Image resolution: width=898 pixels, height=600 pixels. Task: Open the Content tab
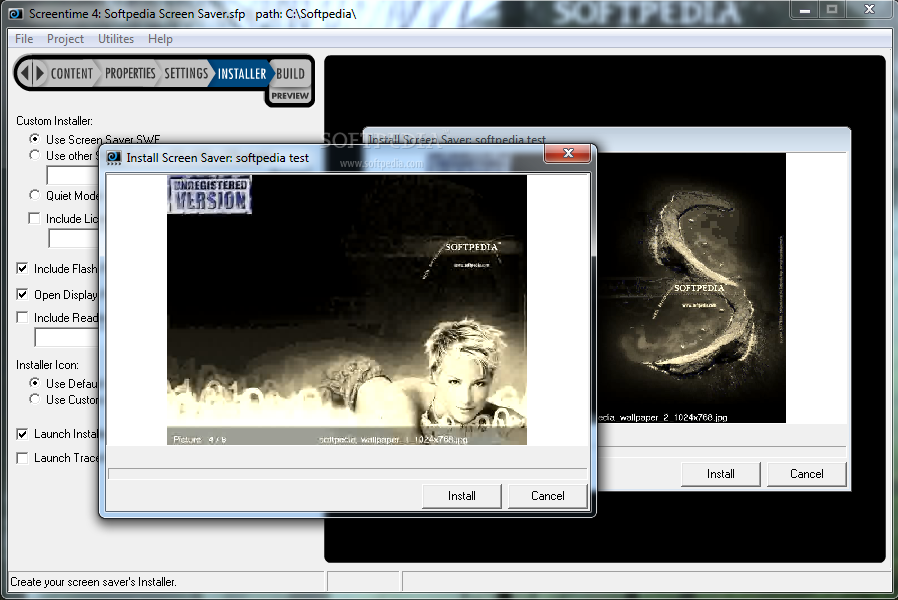(72, 74)
